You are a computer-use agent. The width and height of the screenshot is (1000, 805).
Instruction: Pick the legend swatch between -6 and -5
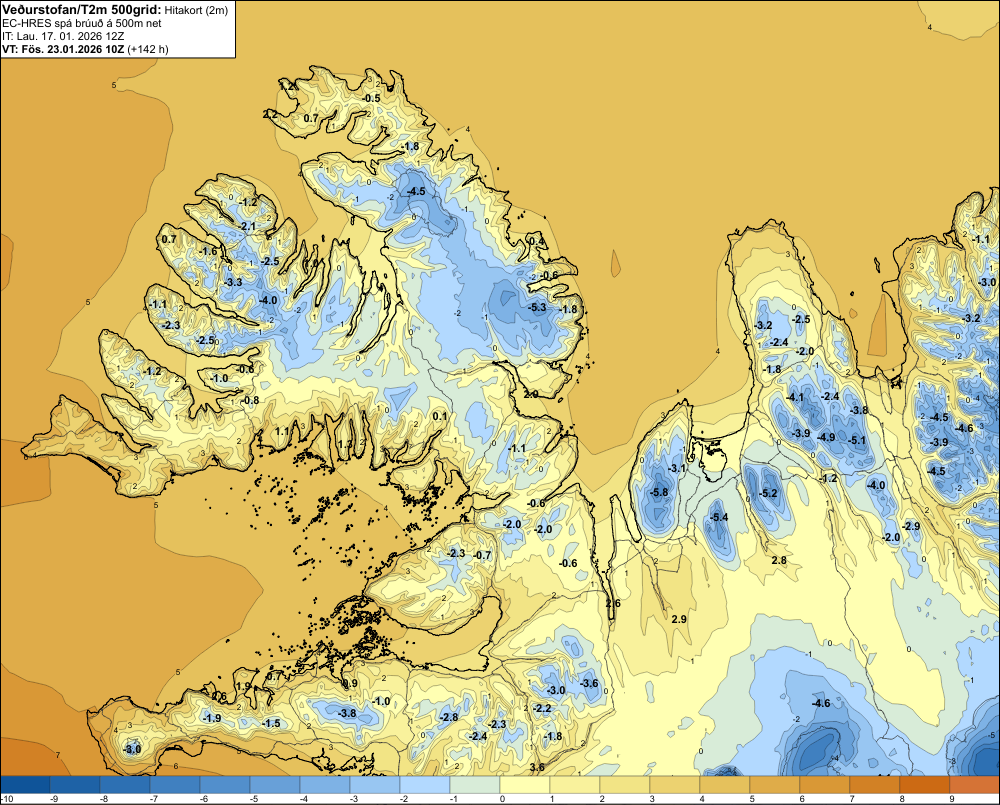coord(225,784)
